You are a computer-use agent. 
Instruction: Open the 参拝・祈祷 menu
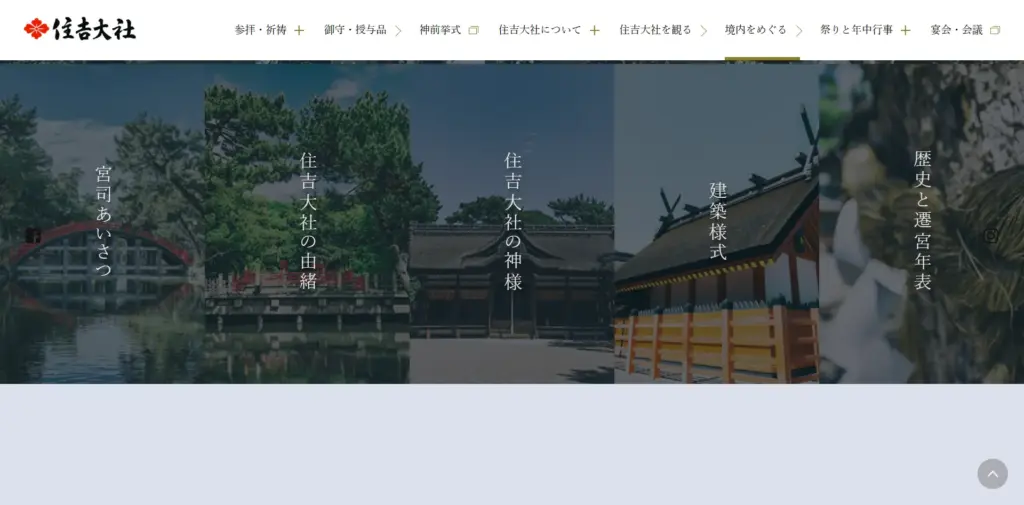269,30
